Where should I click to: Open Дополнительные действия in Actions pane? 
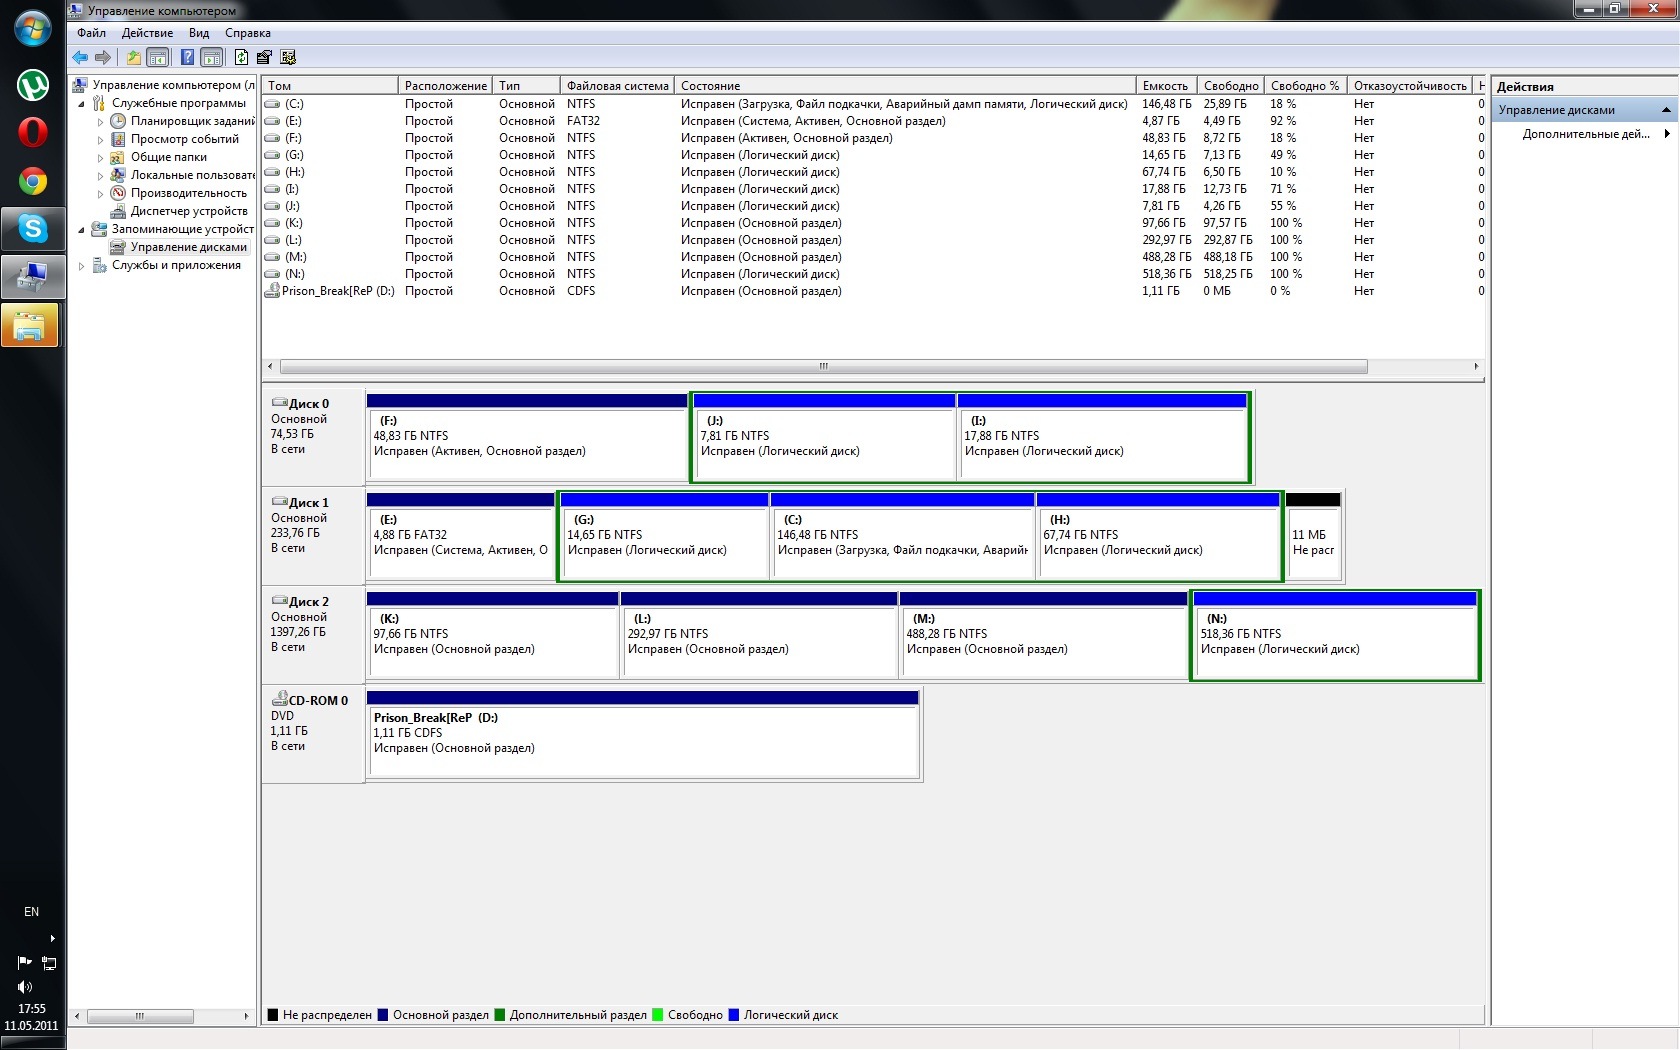click(1585, 134)
